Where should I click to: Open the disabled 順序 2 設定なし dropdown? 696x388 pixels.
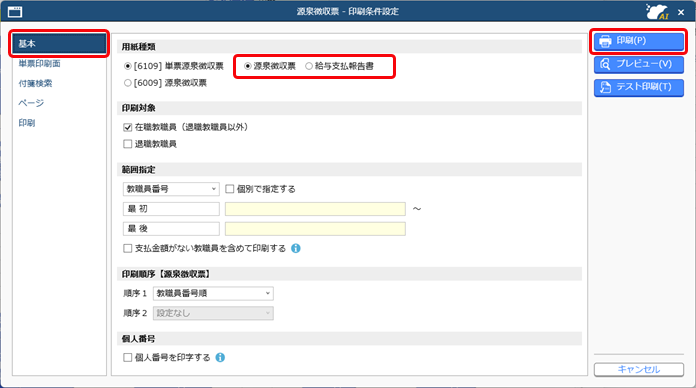point(213,313)
